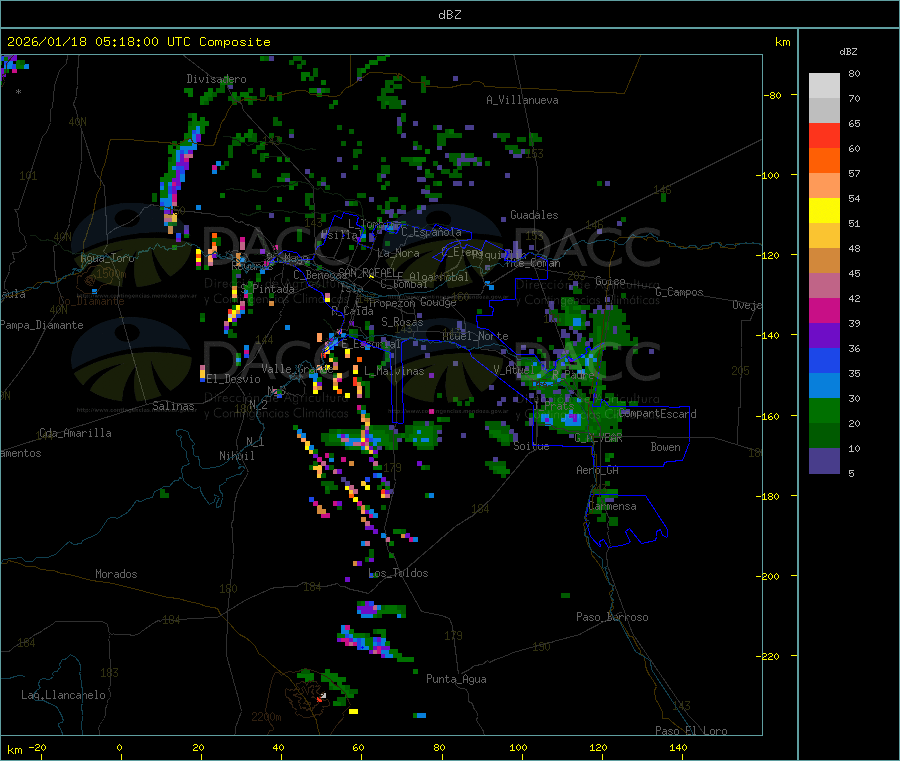Click the 'Lag.Llancanelo' map label
This screenshot has width=900, height=761.
tap(63, 696)
